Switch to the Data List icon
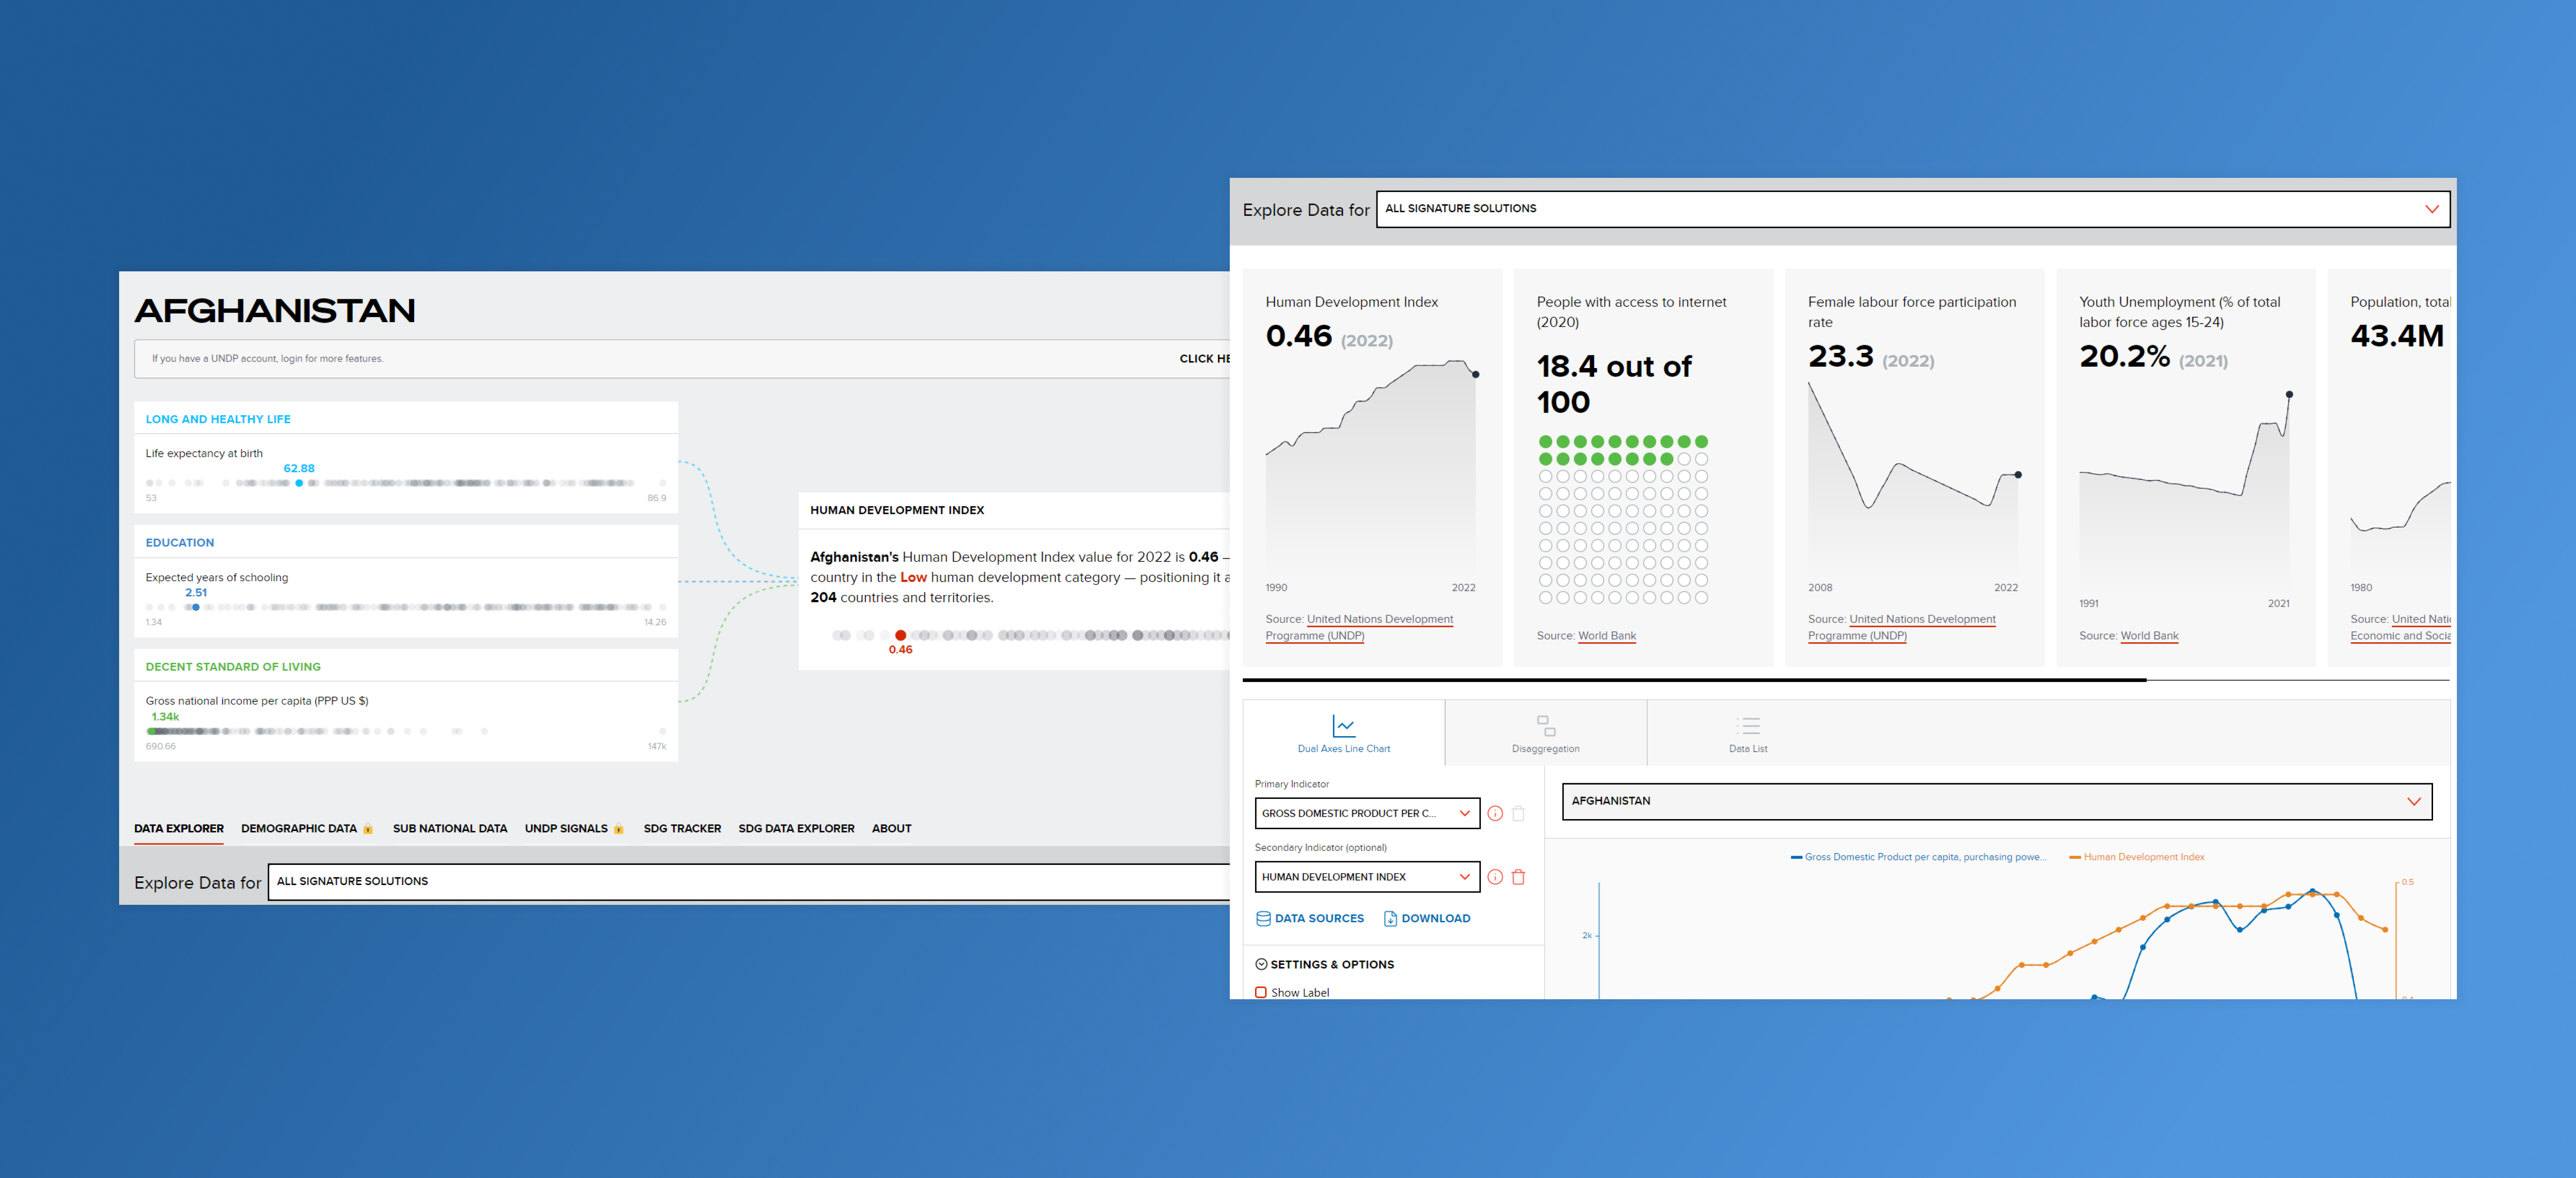The image size is (2576, 1178). 1747,726
